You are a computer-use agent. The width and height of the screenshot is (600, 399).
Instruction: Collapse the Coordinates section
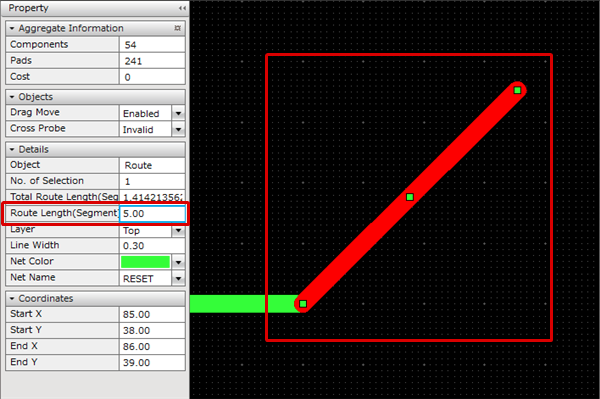click(12, 298)
